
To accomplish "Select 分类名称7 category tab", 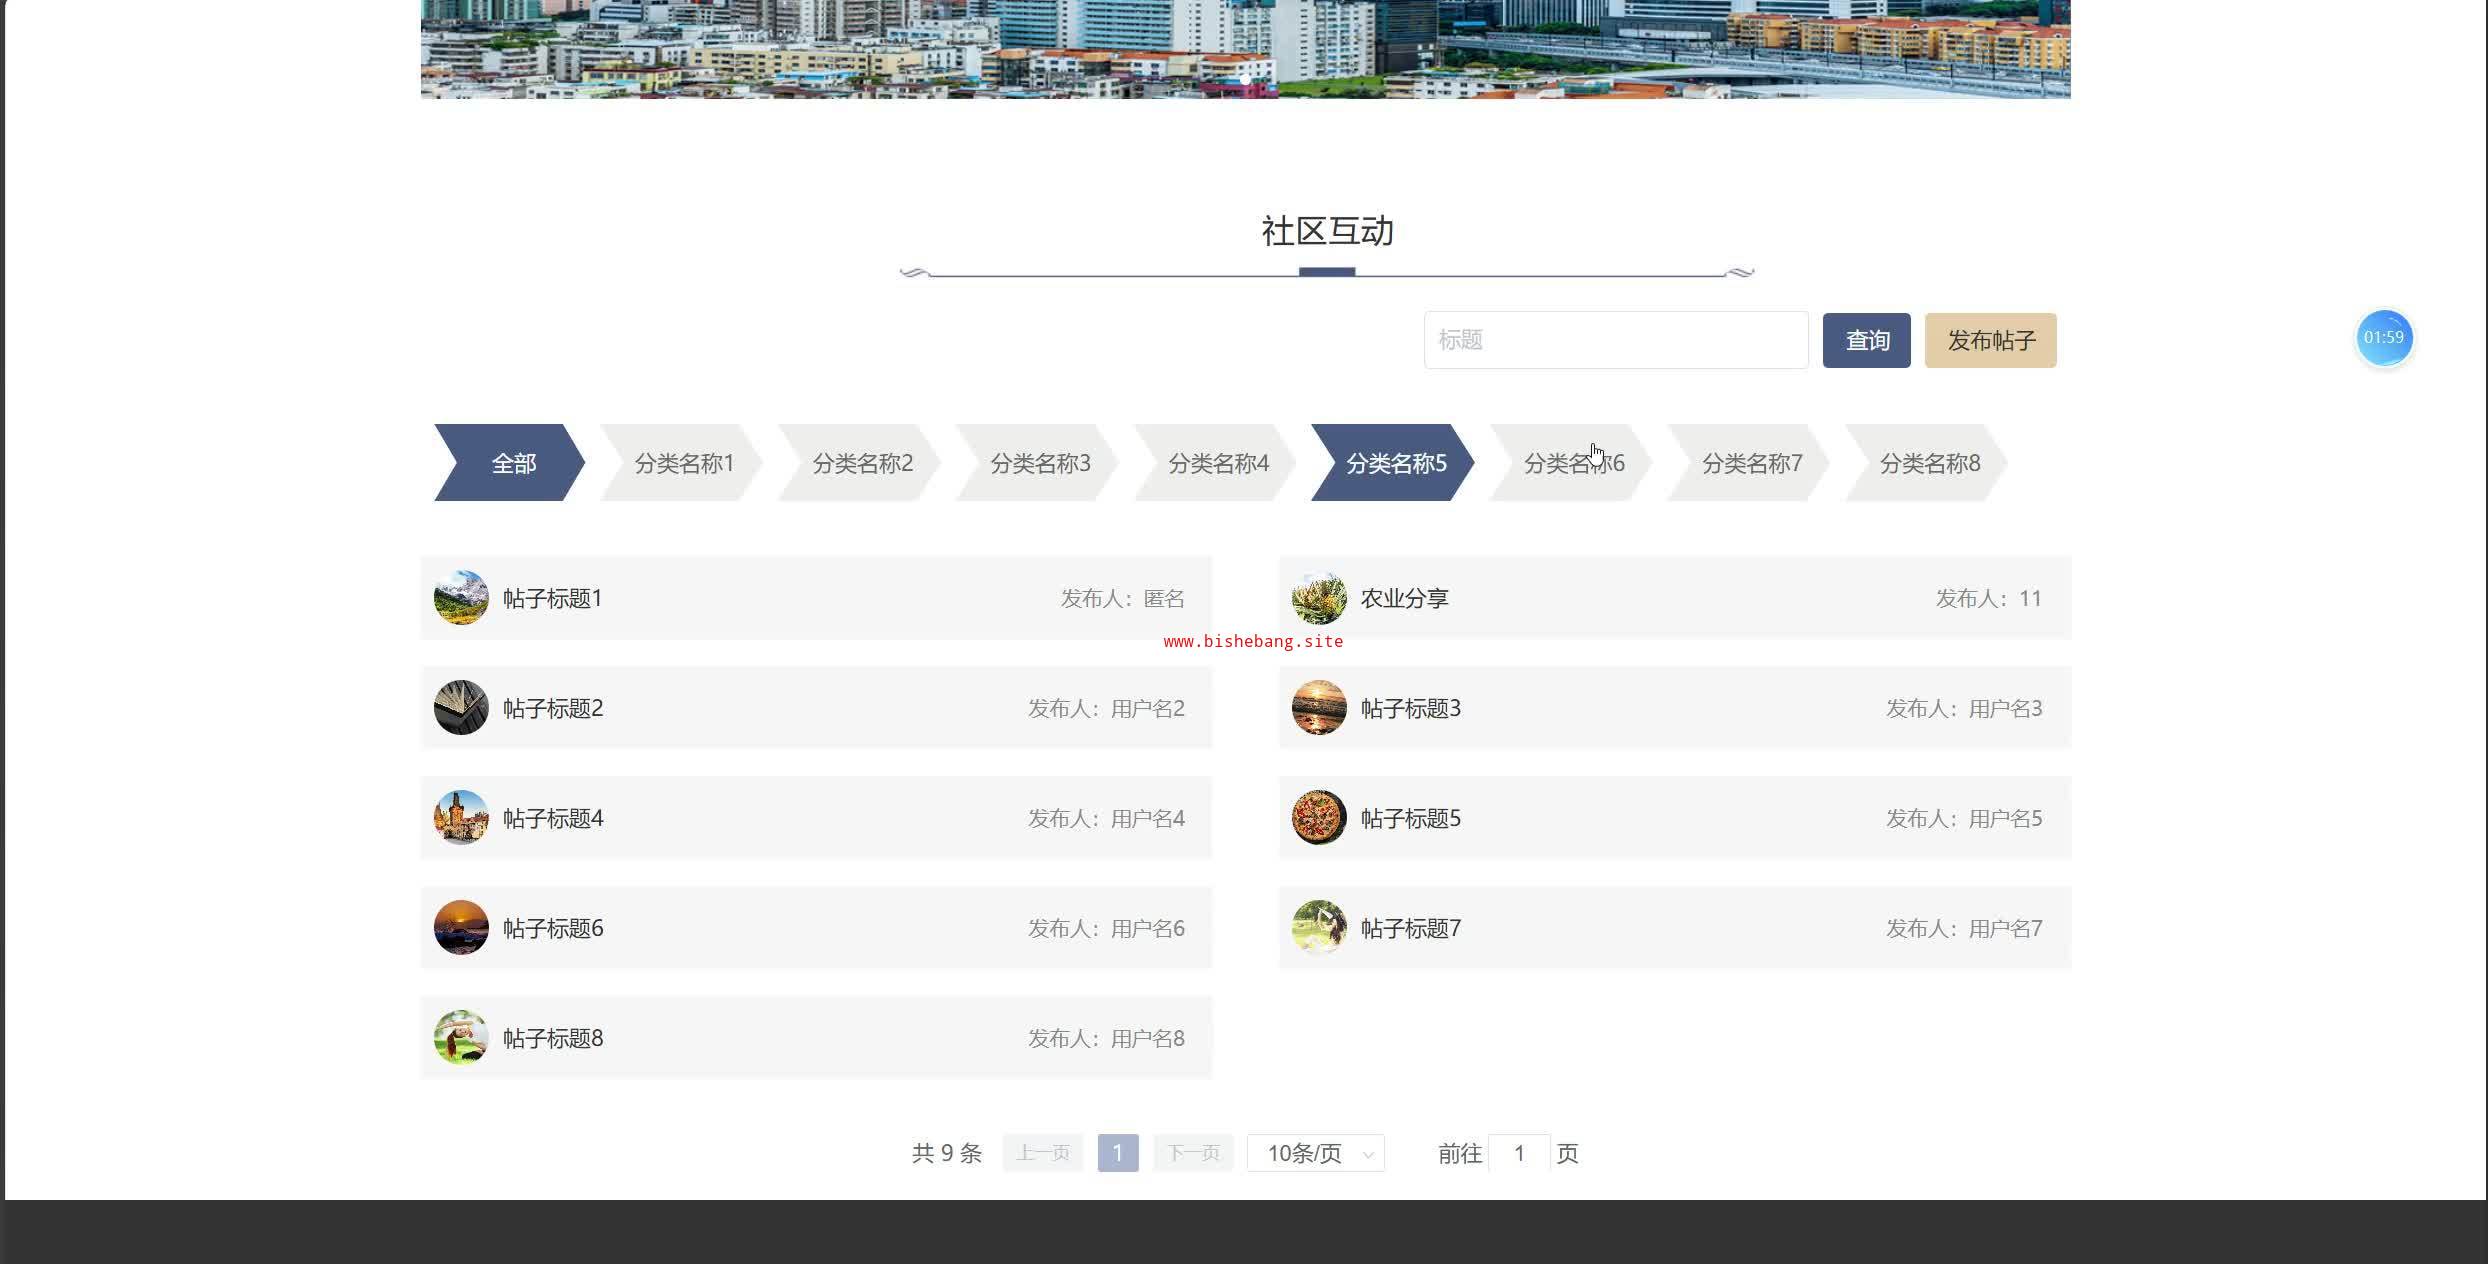I will click(1751, 463).
